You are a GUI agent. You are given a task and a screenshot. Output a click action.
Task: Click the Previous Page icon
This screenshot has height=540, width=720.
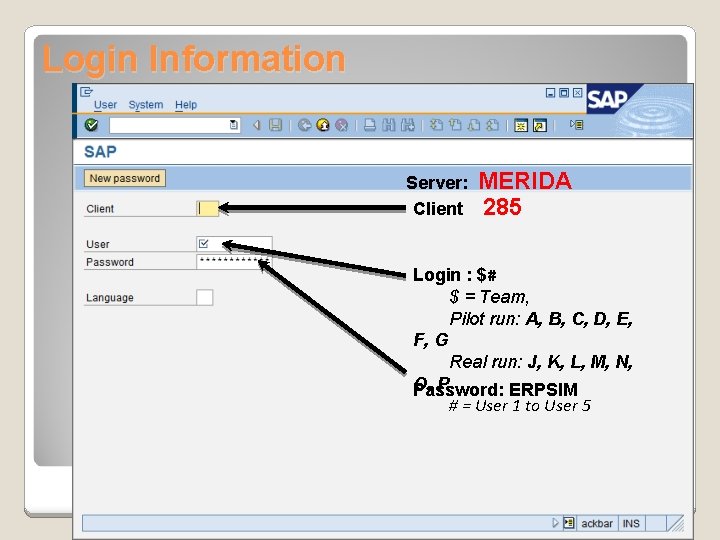455,125
